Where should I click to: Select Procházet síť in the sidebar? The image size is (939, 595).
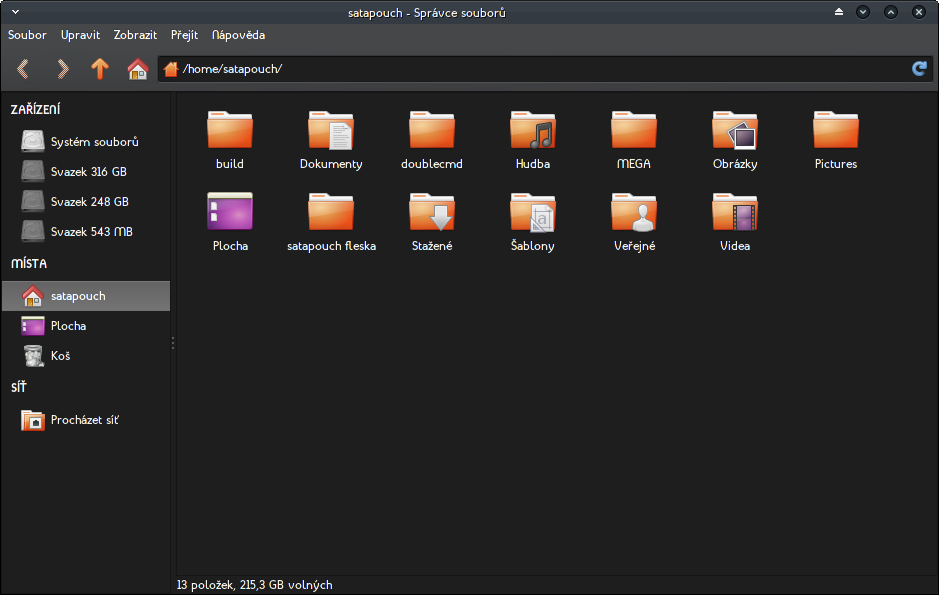point(86,420)
